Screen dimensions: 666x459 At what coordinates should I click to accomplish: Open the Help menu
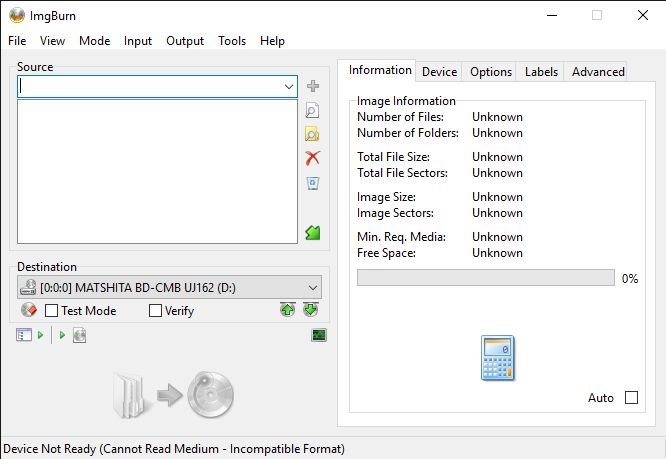pyautogui.click(x=272, y=41)
